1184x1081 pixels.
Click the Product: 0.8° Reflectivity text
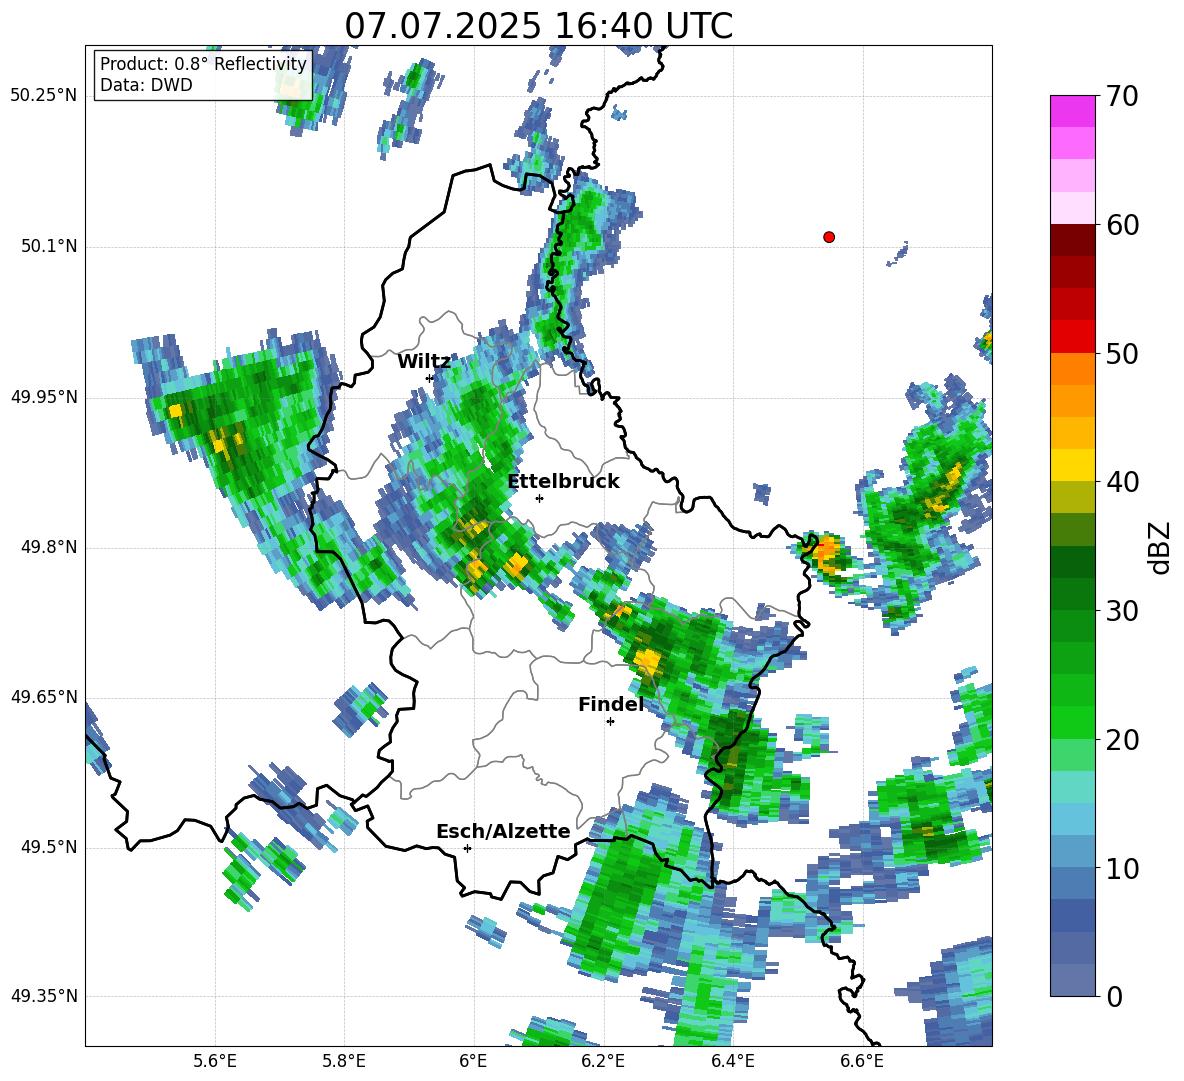(203, 64)
